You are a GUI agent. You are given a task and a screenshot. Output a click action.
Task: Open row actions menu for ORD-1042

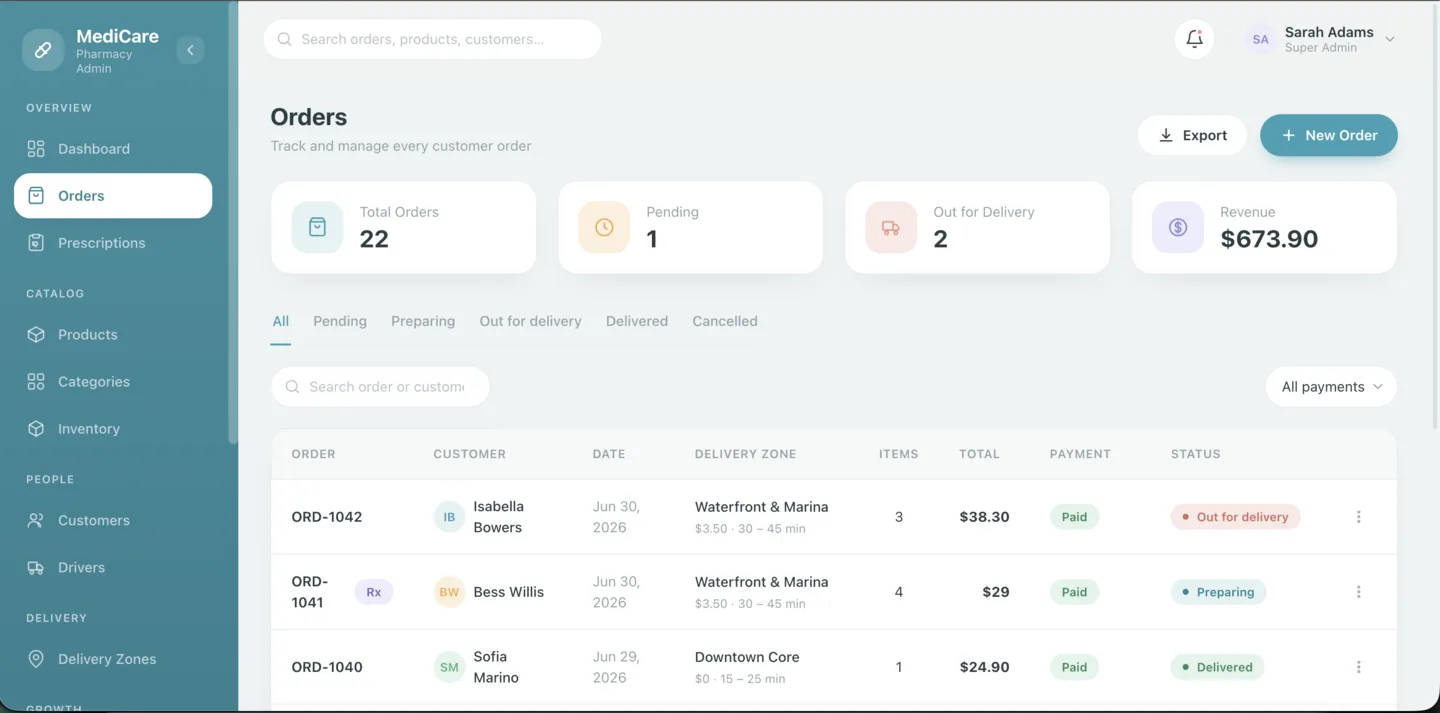click(x=1358, y=517)
